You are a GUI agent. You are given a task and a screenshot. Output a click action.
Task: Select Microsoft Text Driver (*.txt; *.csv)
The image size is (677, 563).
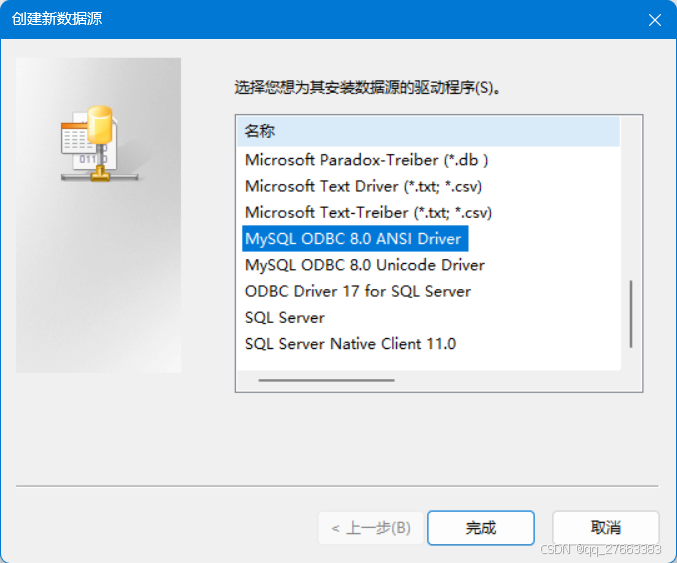(x=363, y=187)
